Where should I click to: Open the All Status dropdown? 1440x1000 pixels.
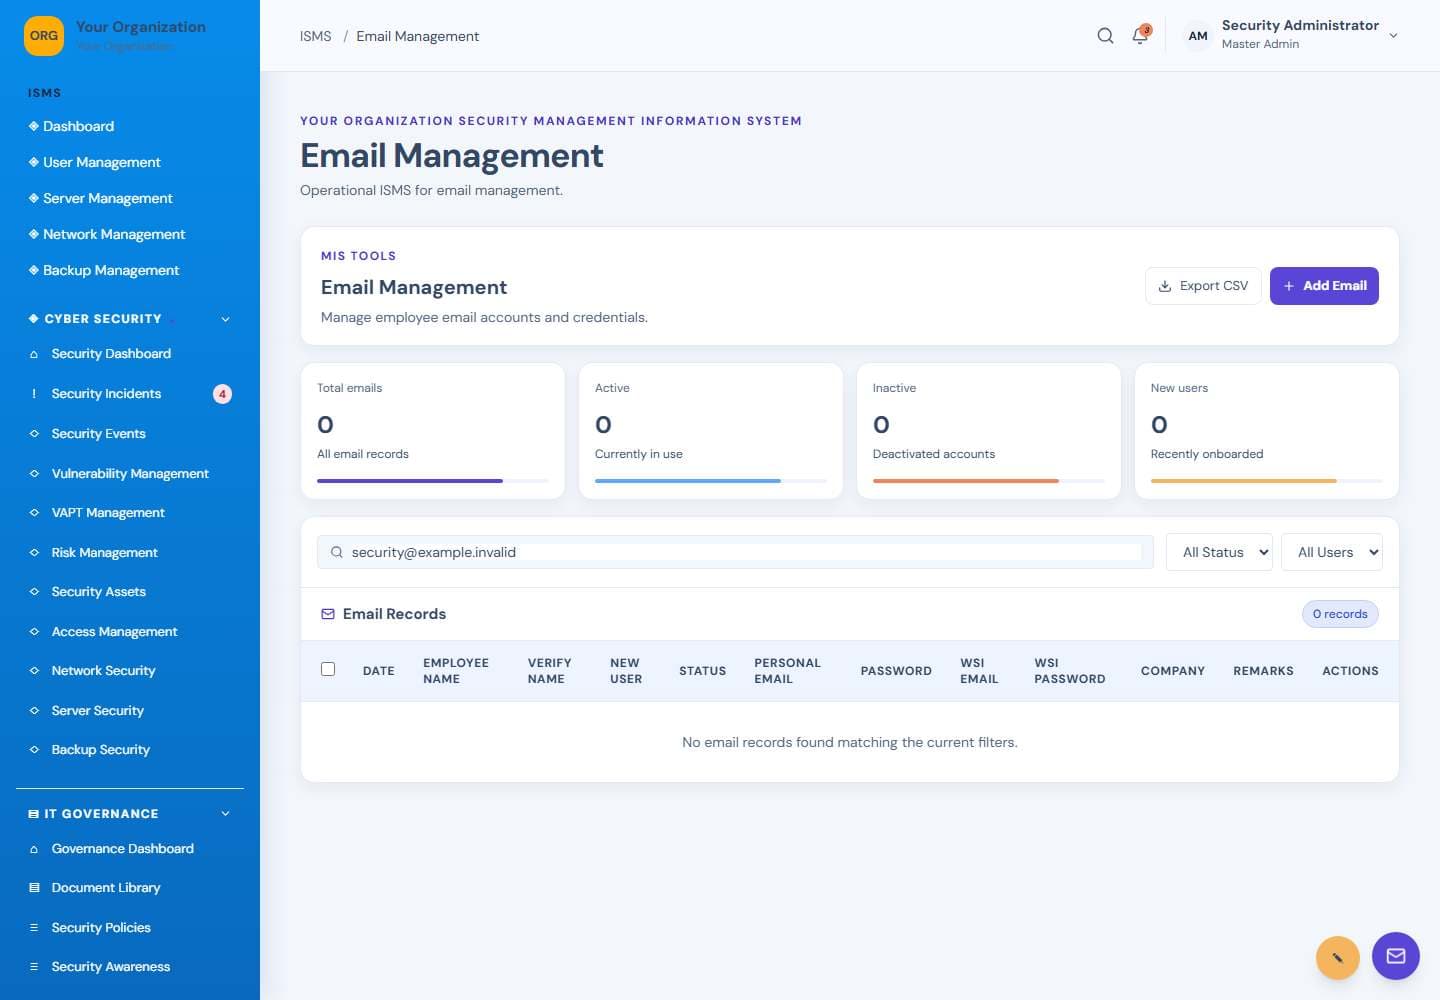click(x=1219, y=552)
